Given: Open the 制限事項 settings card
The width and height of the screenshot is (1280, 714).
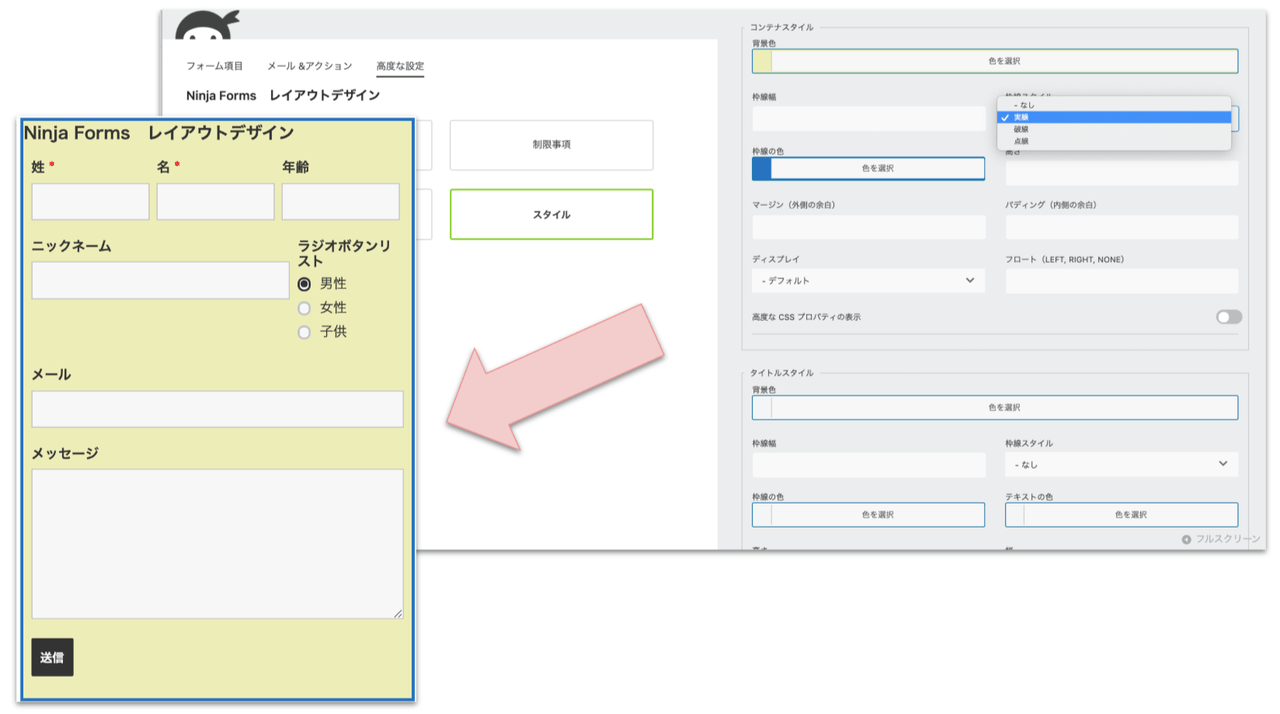Looking at the screenshot, I should pos(551,145).
